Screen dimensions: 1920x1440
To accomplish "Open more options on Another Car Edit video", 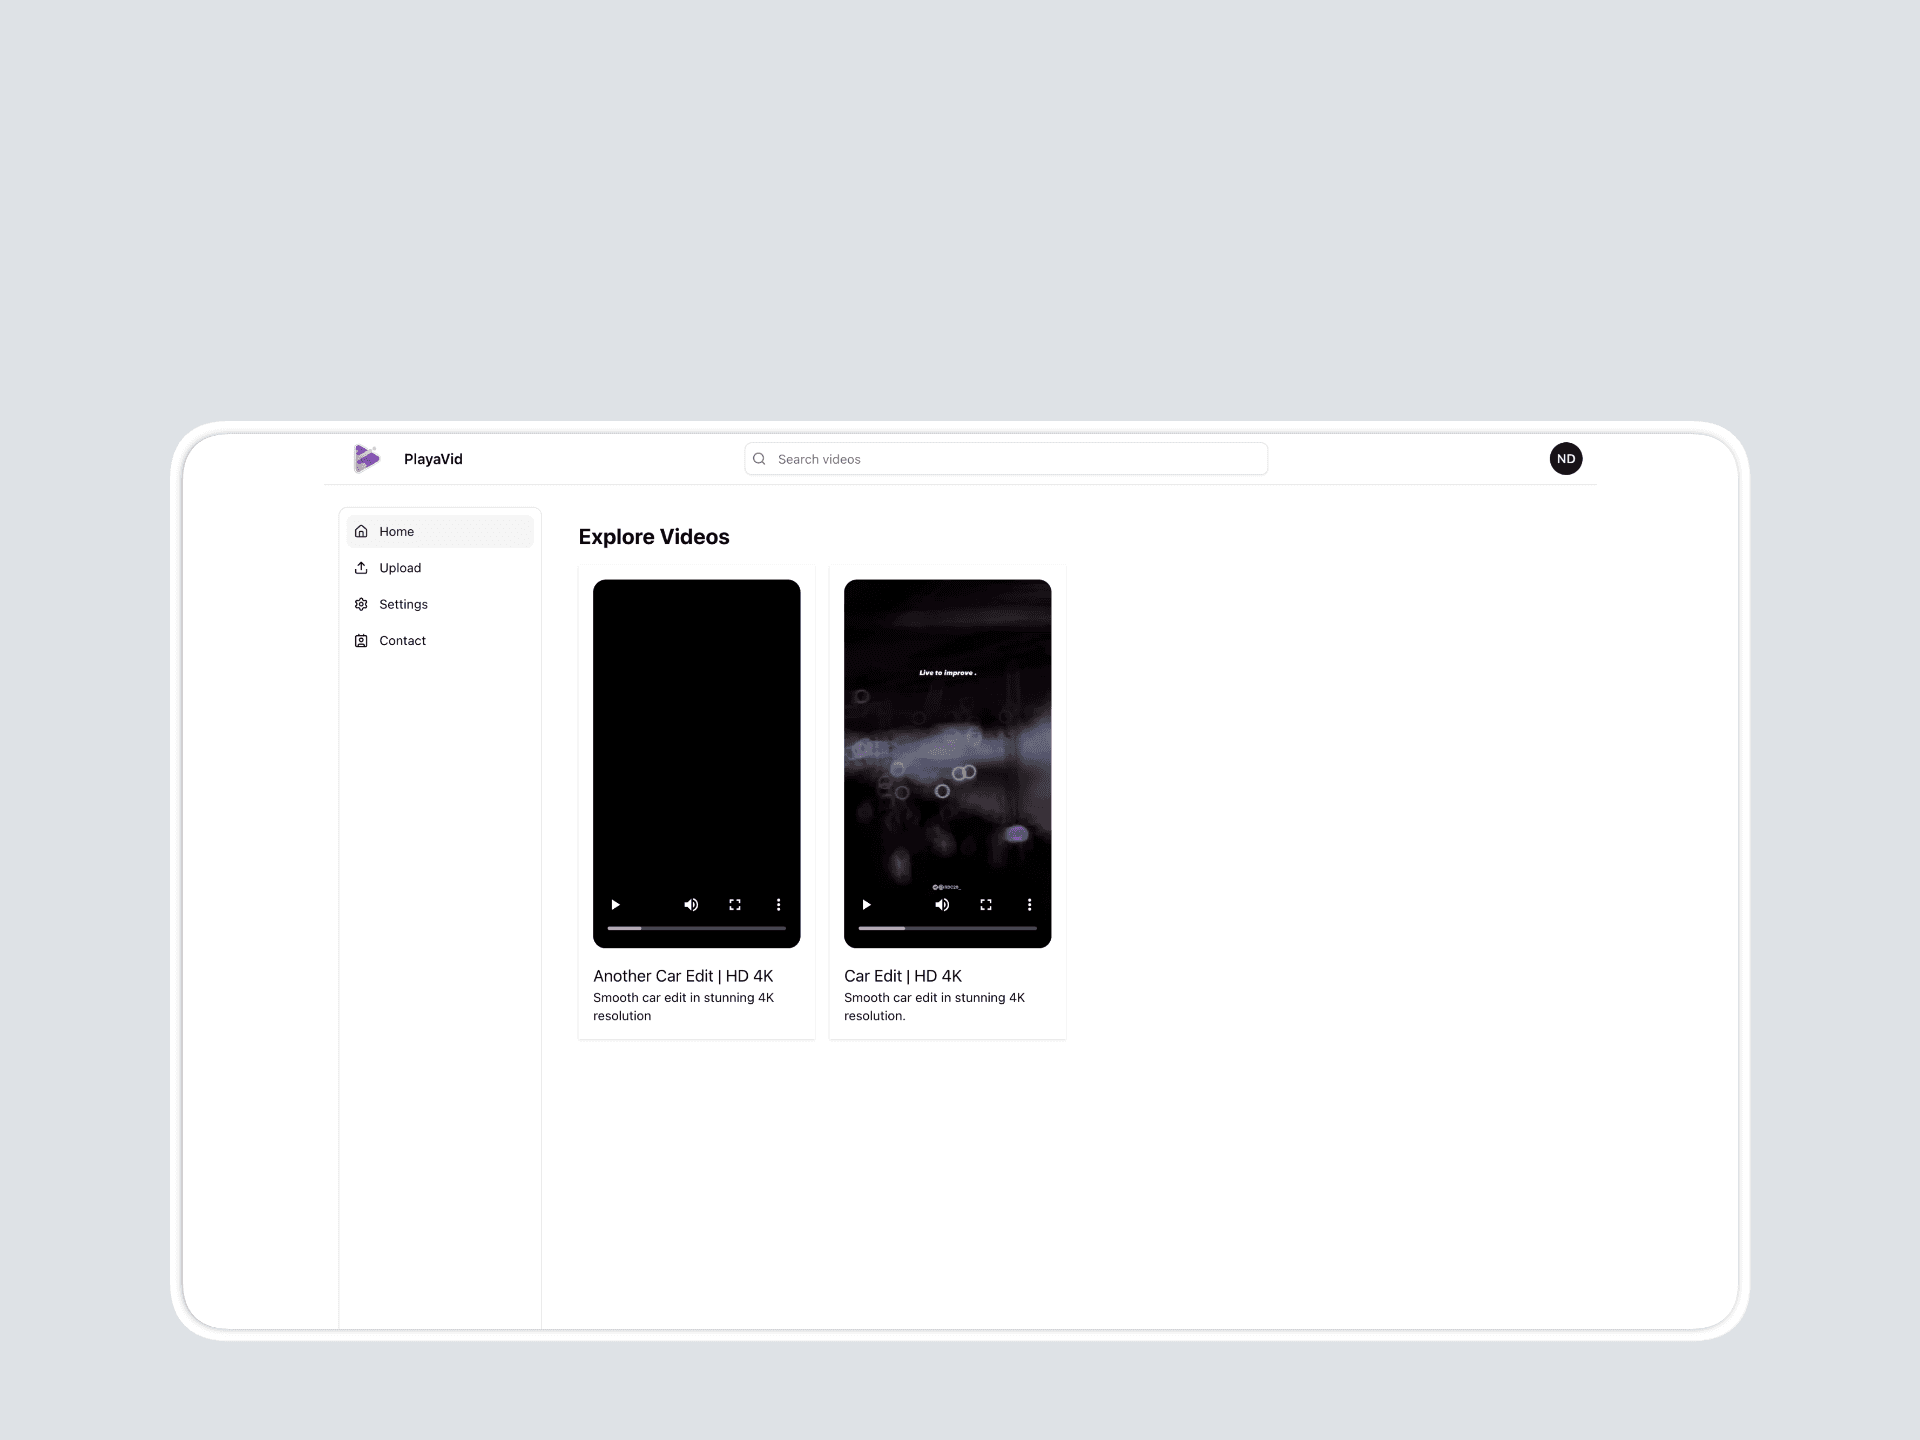I will (x=778, y=905).
